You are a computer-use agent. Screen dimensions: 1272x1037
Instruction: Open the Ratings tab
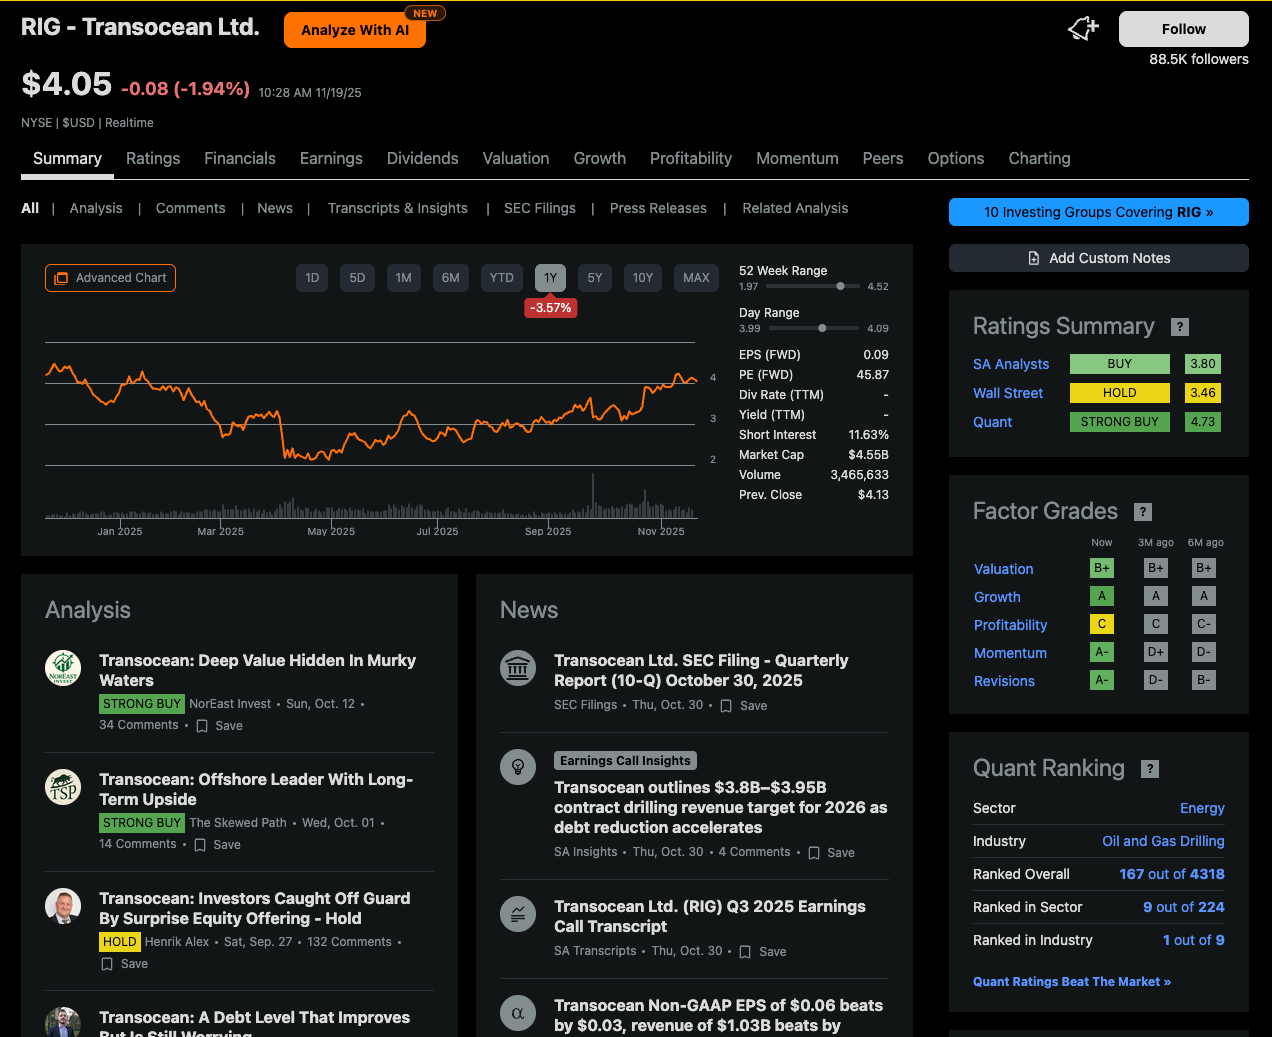point(153,158)
